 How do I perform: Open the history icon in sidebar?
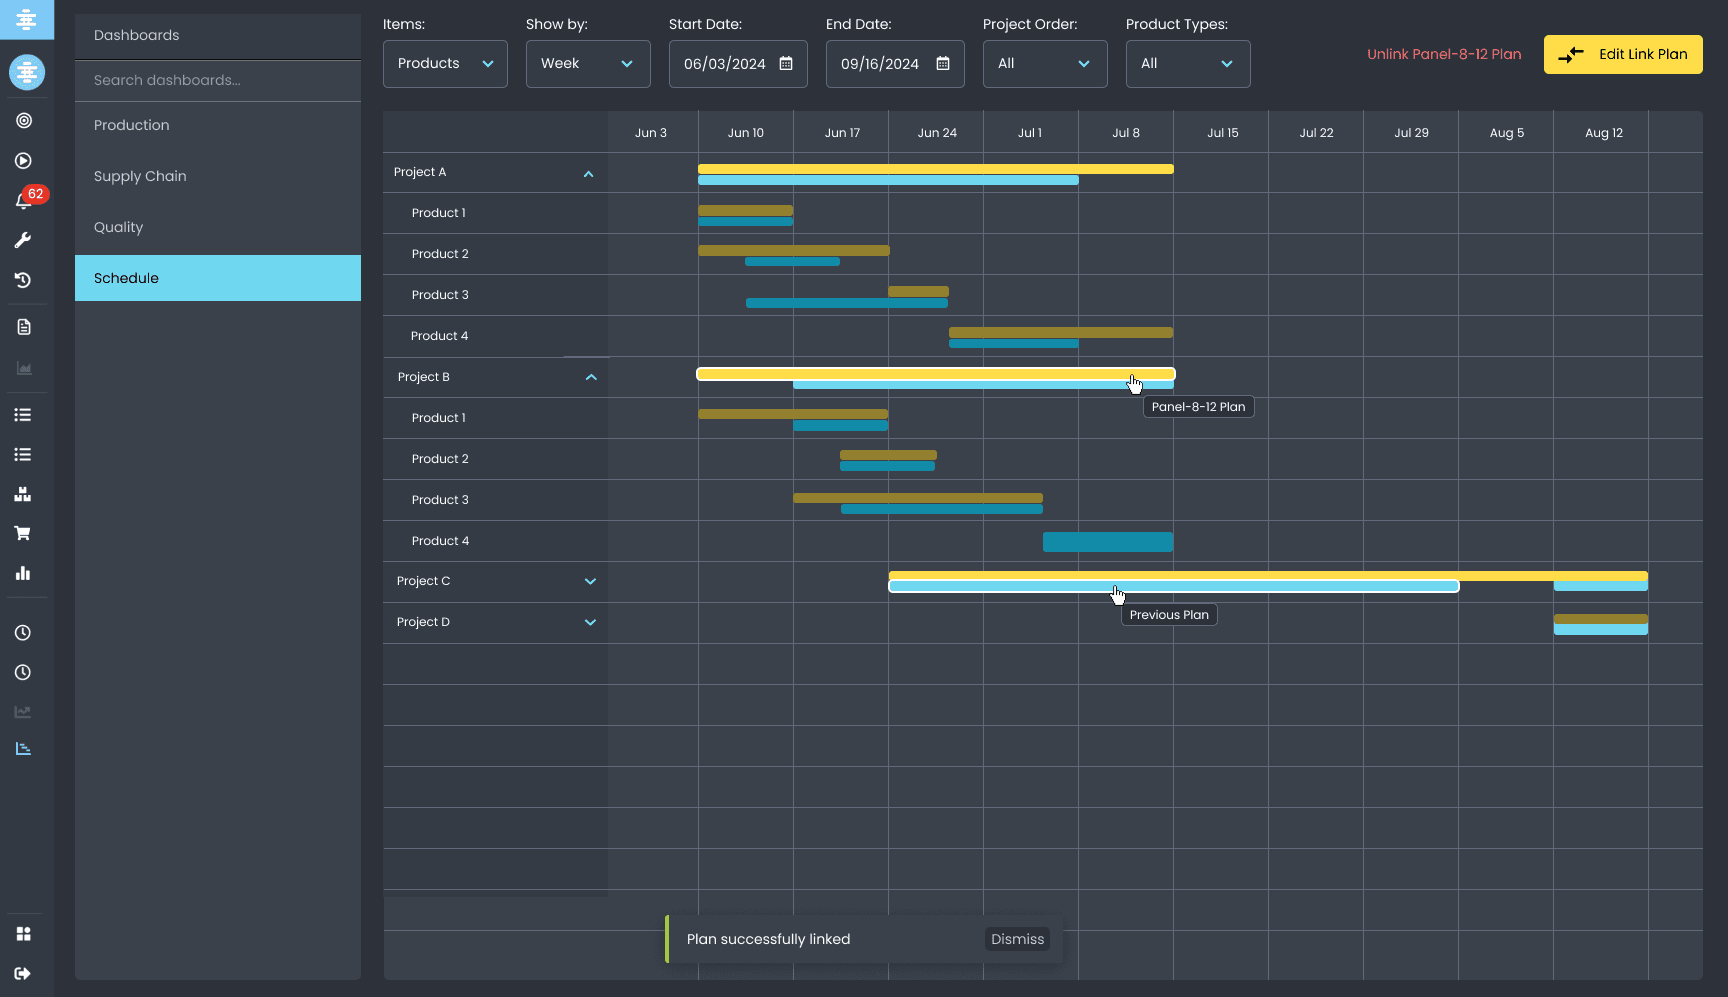pyautogui.click(x=23, y=280)
